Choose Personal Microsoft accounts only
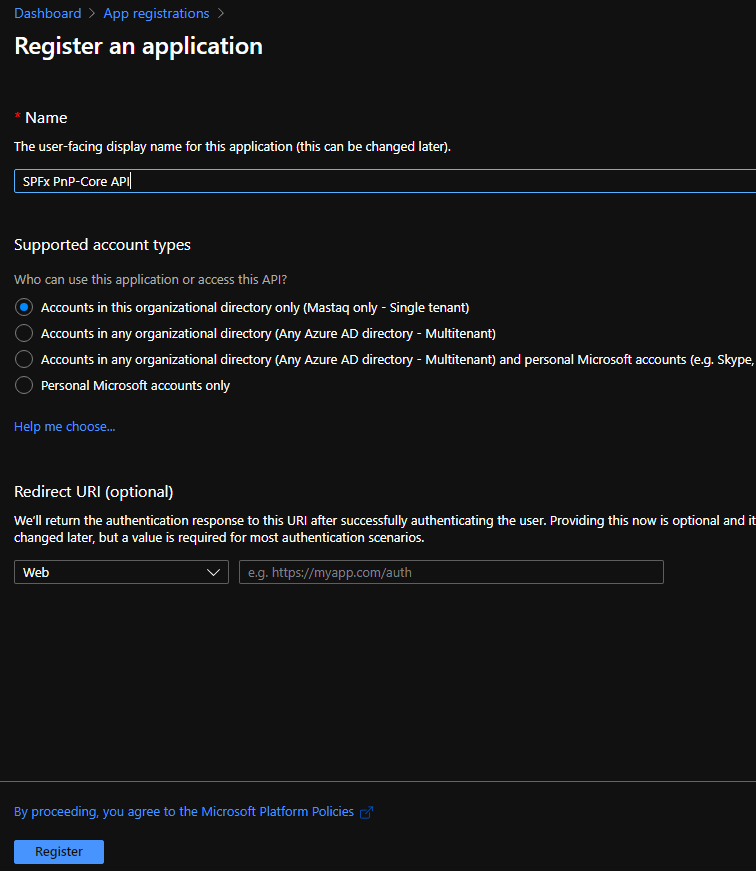 23,385
